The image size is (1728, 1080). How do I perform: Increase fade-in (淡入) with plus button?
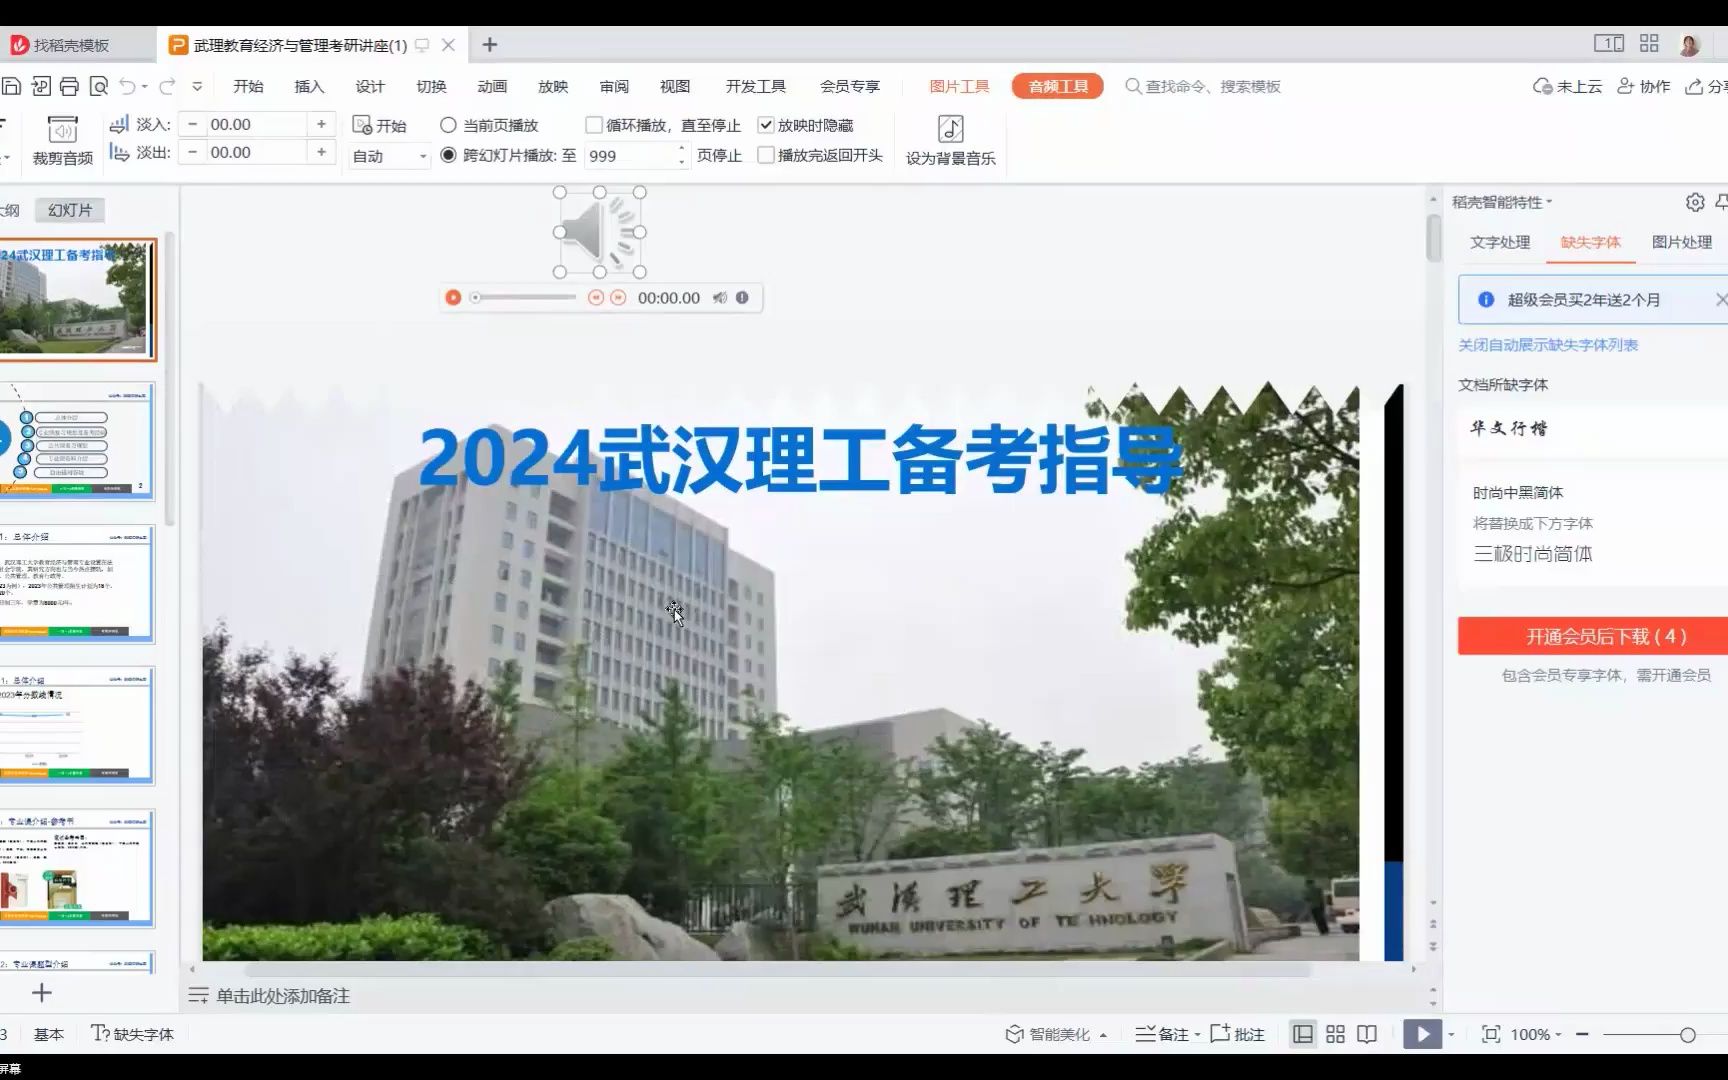(x=321, y=124)
